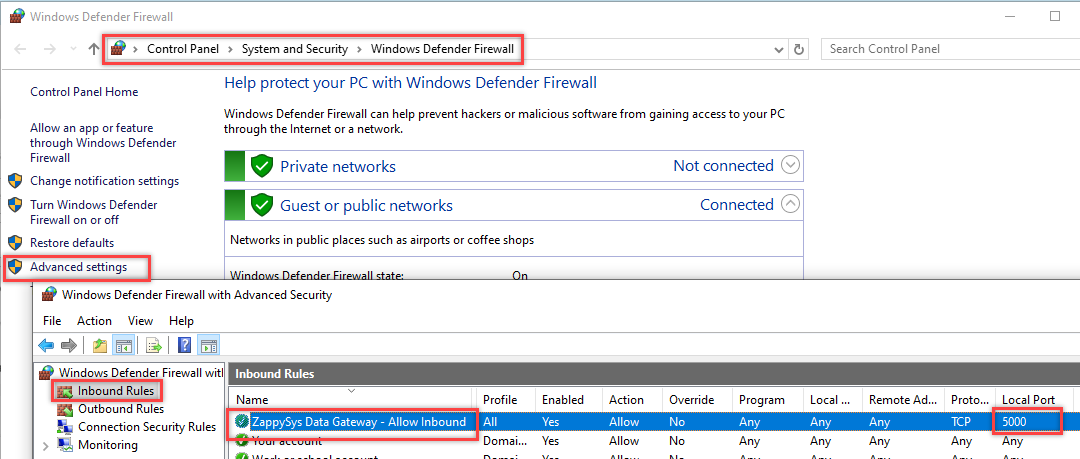Click the MMC toolbar Back arrow
This screenshot has width=1080, height=459.
click(46, 346)
